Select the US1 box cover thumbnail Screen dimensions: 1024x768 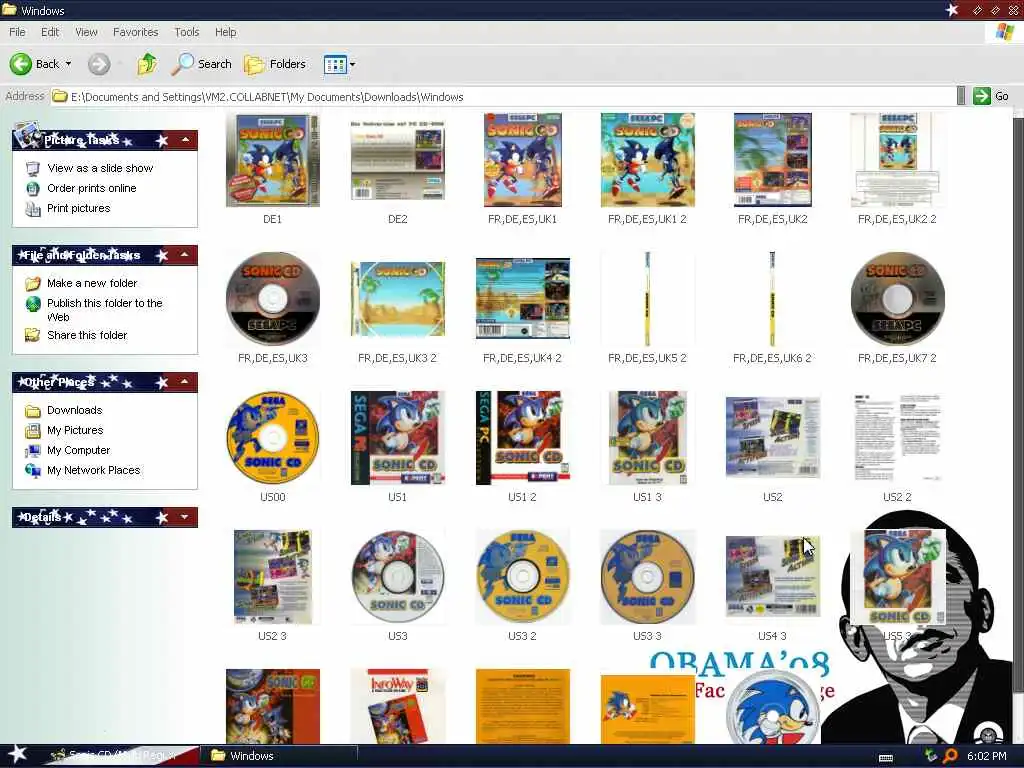[x=398, y=438]
